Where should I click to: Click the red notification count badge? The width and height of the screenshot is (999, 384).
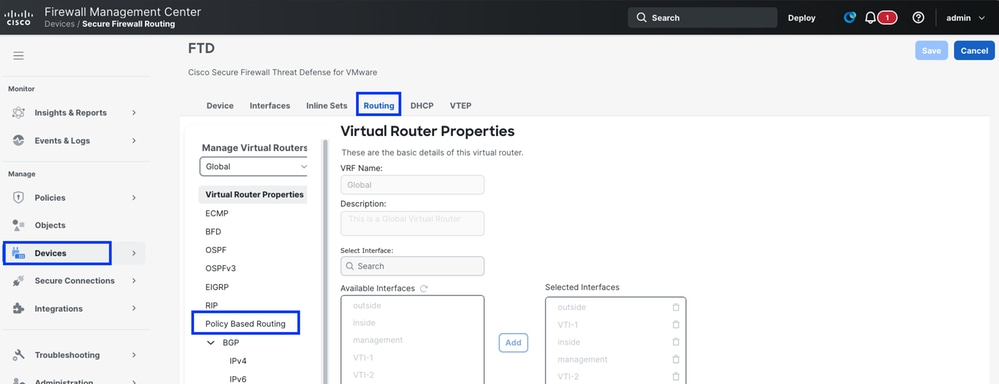point(887,18)
